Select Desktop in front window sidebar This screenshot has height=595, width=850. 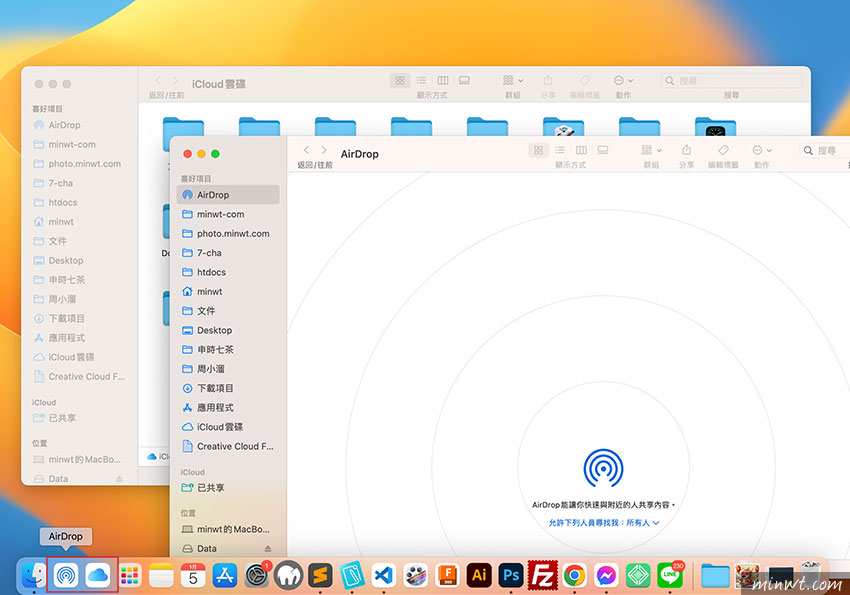(228, 330)
